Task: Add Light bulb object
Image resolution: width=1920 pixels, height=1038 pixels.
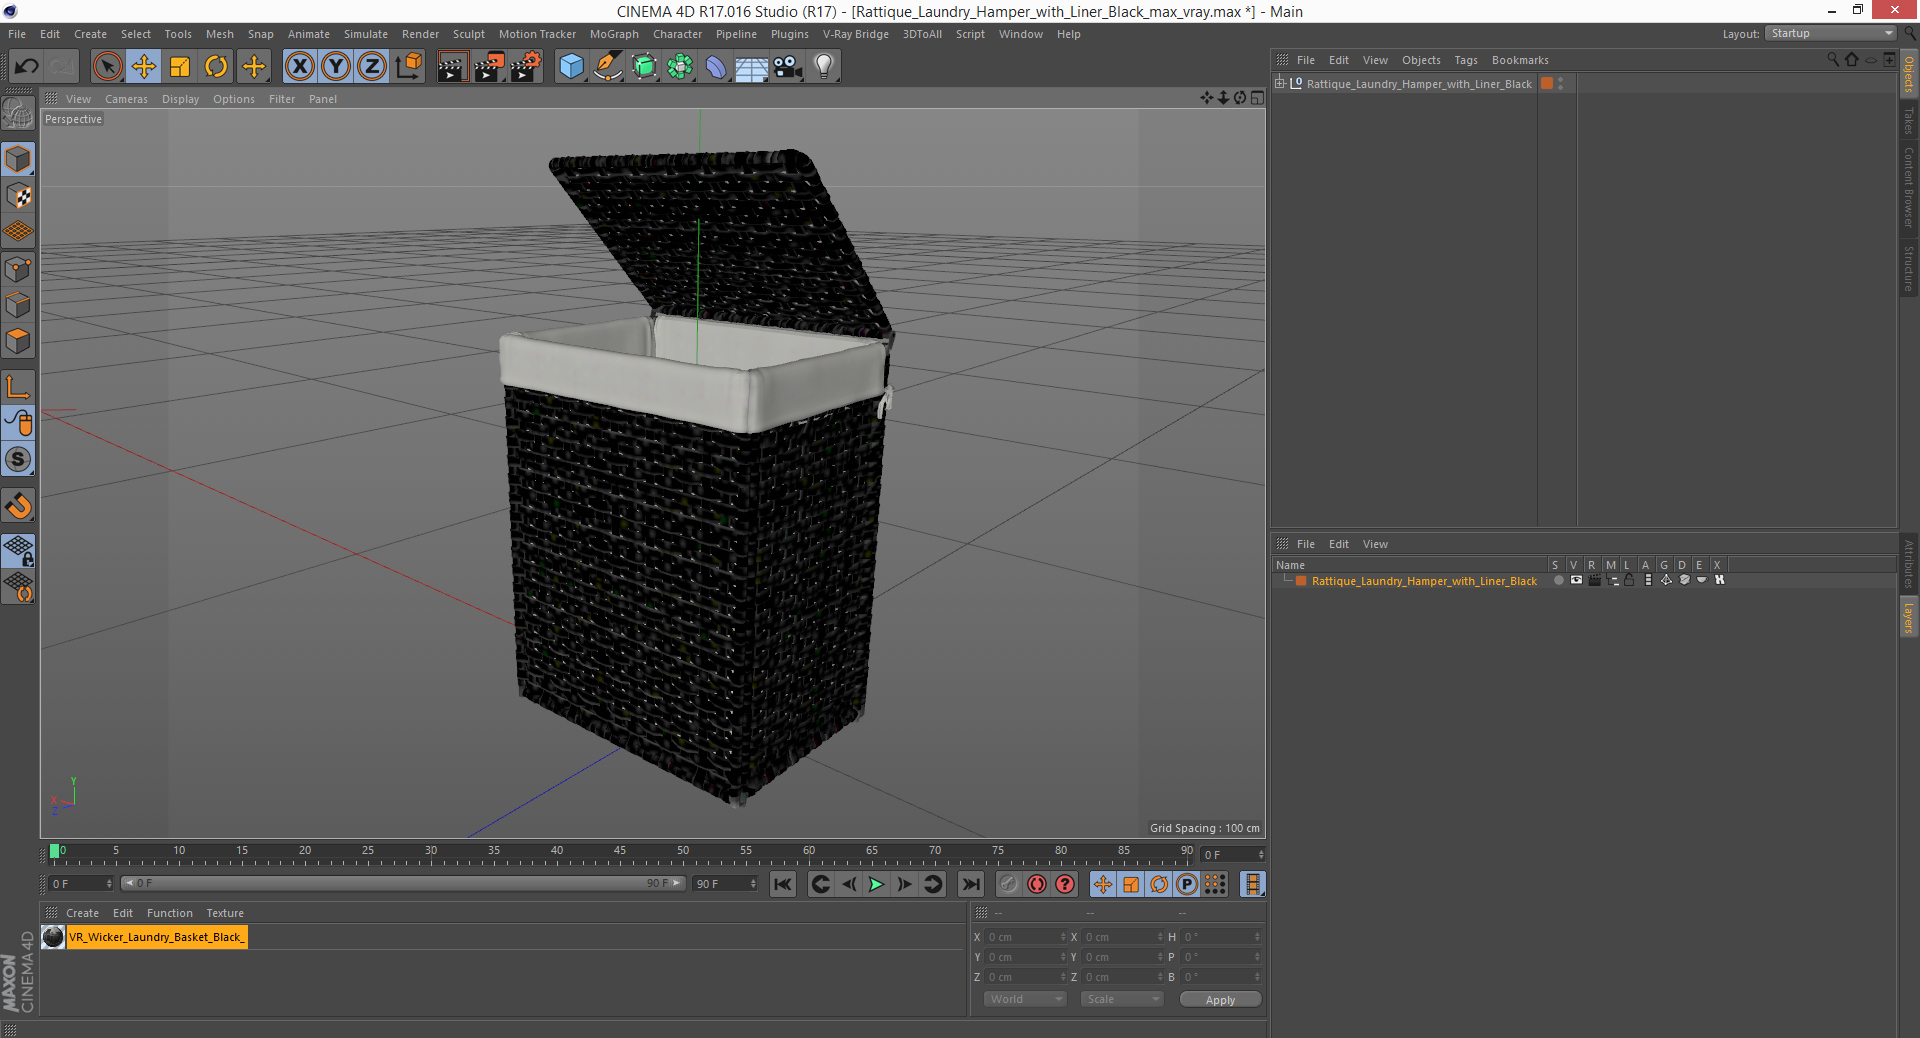Action: coord(824,67)
